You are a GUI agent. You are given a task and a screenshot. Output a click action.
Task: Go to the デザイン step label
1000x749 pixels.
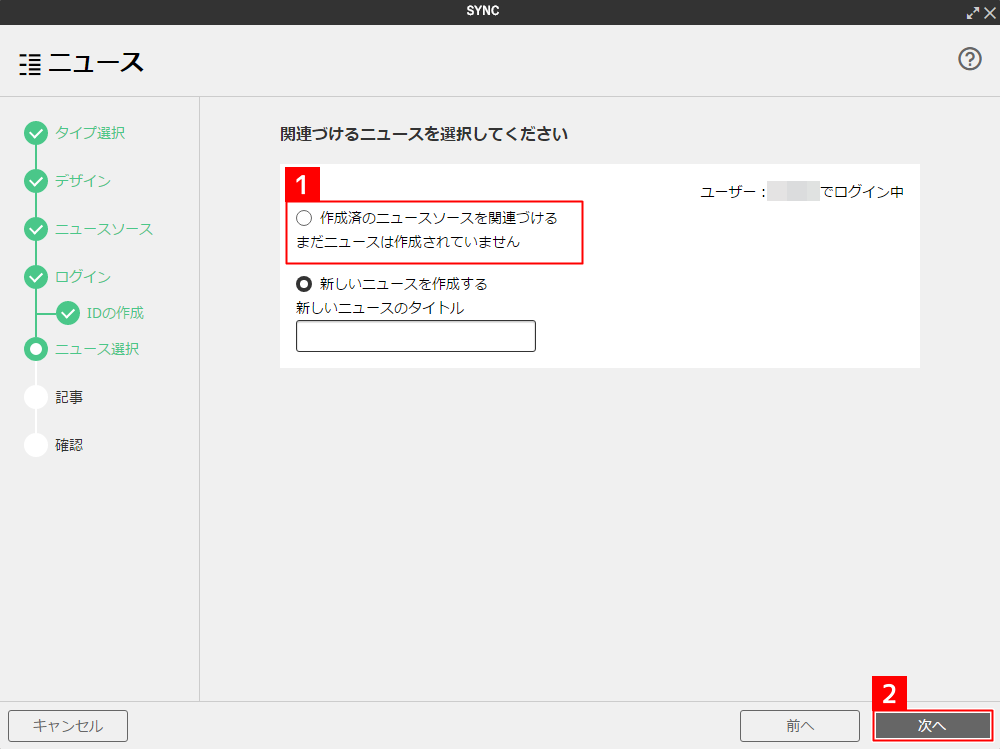coord(83,181)
